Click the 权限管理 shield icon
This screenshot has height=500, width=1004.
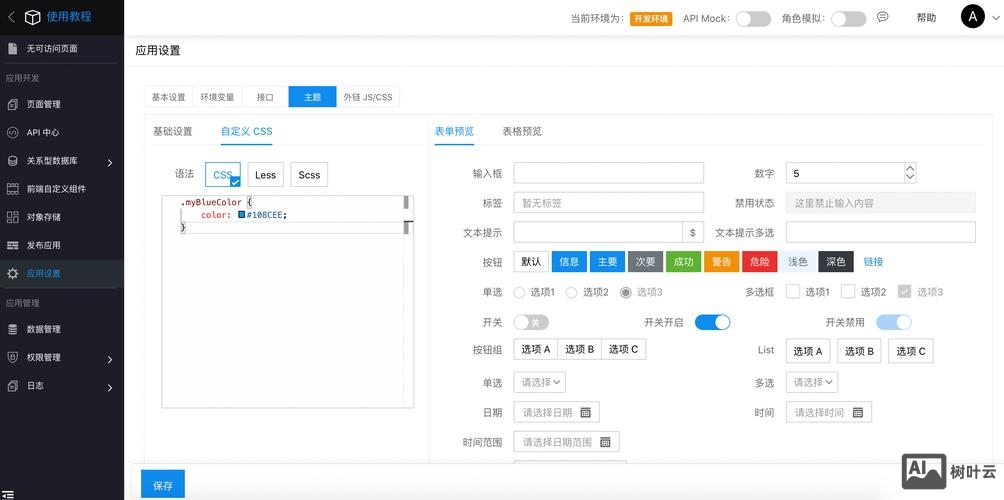pos(13,357)
